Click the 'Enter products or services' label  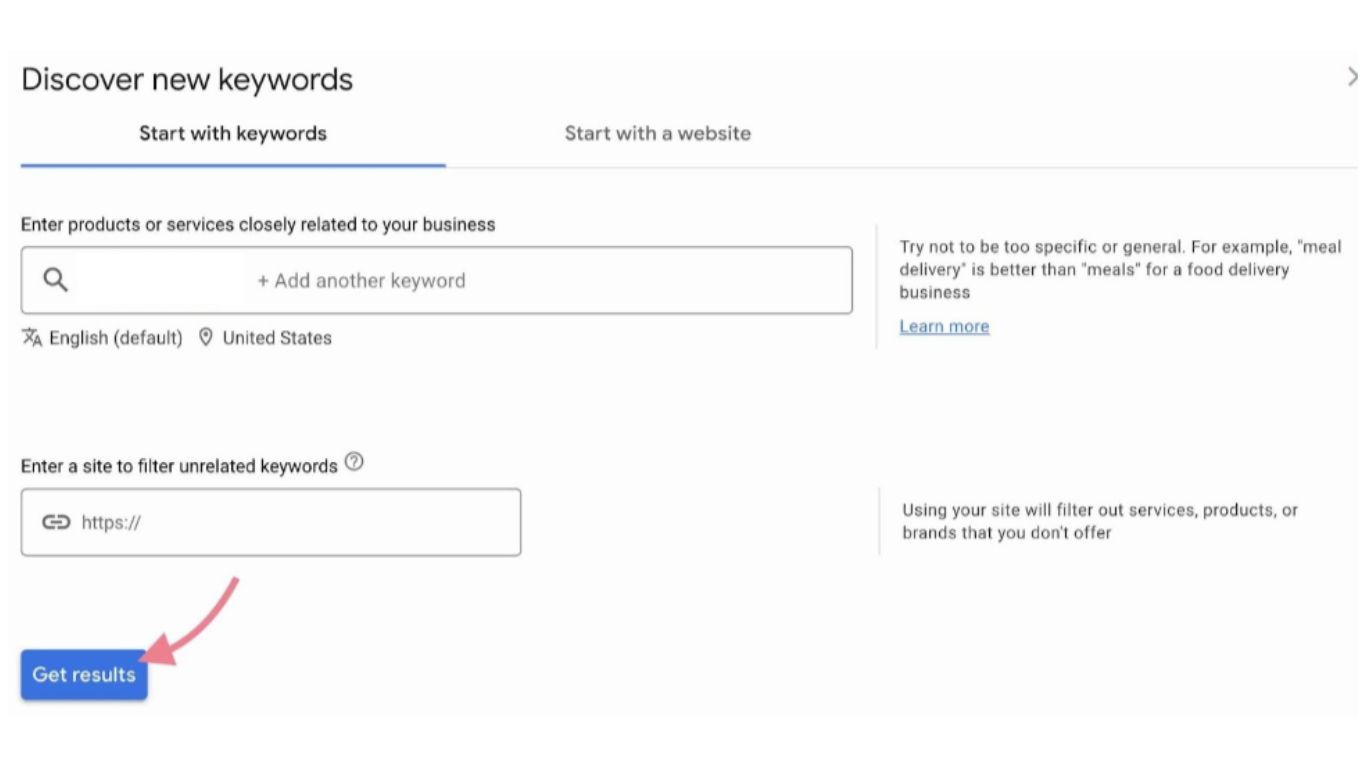coord(258,225)
